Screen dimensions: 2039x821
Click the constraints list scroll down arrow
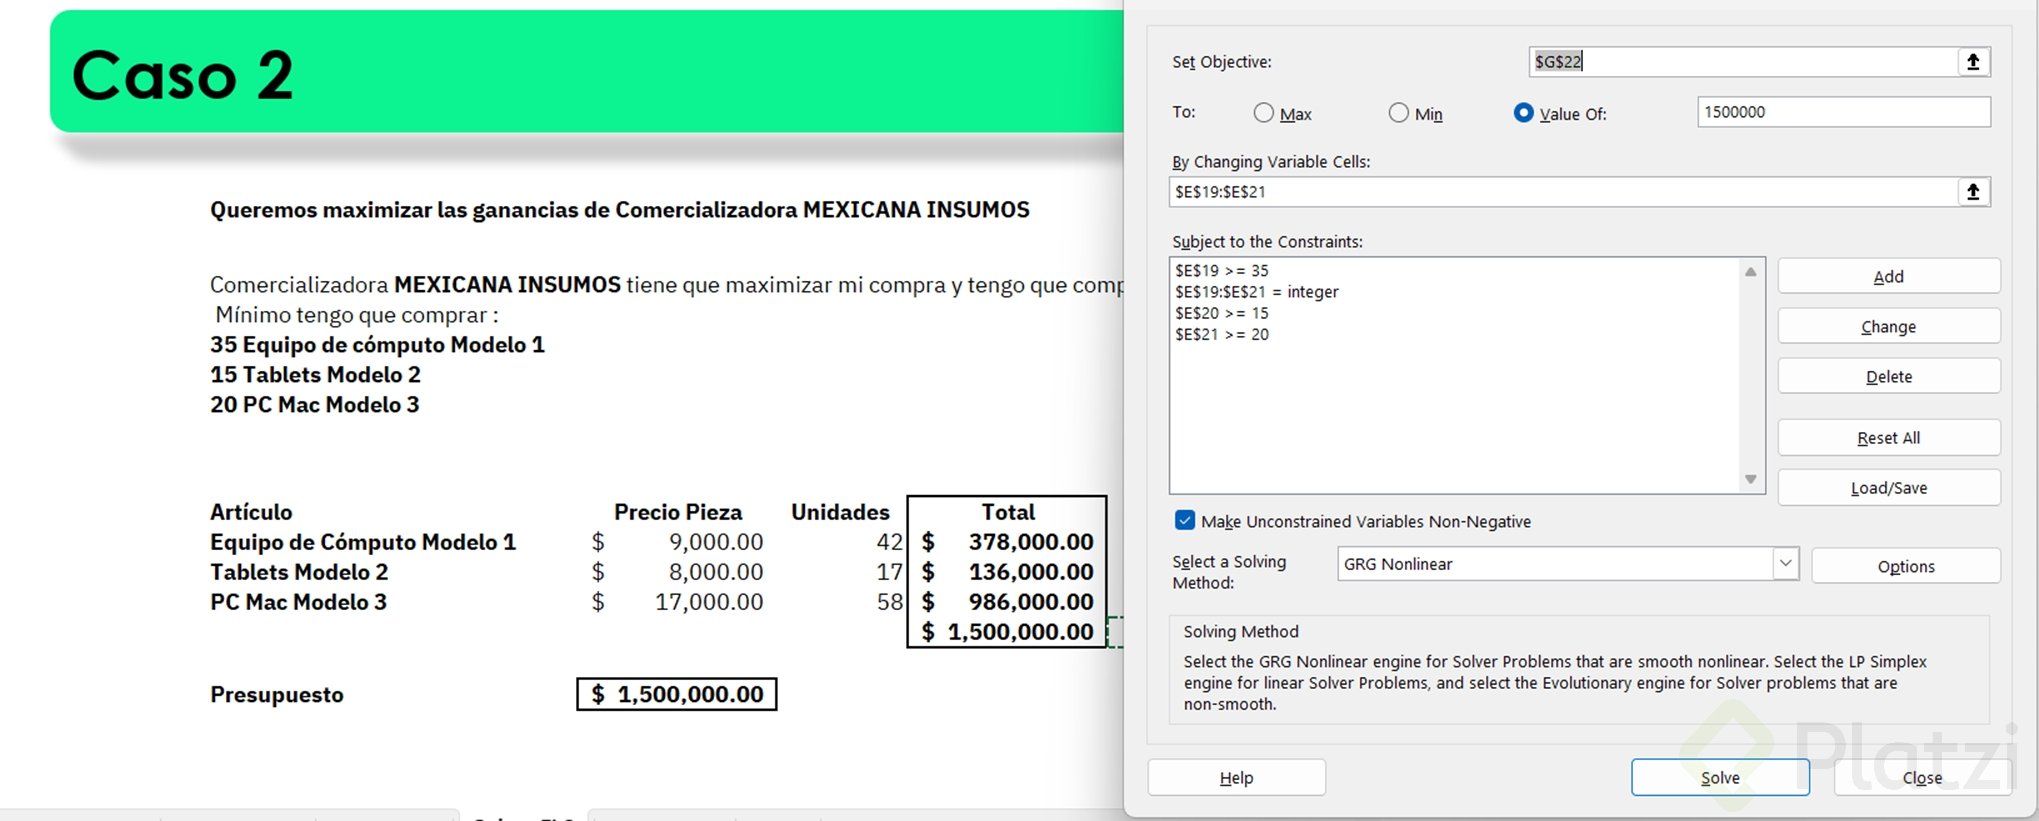pos(1750,479)
